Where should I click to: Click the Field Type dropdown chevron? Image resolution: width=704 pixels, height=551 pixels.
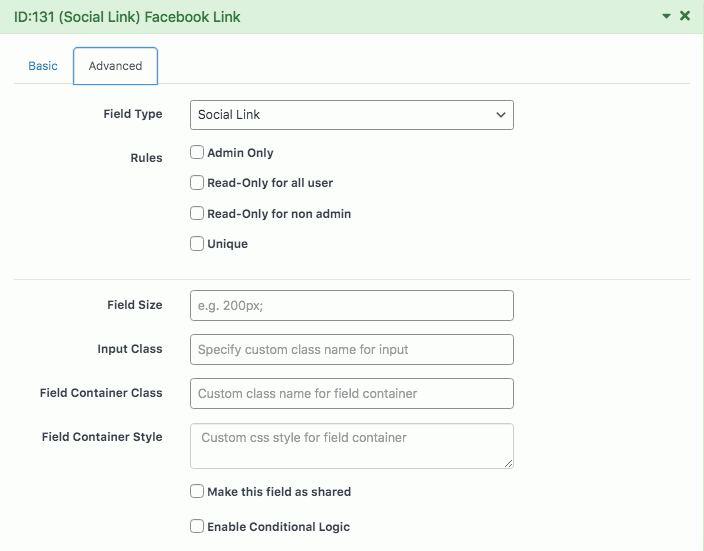point(501,115)
